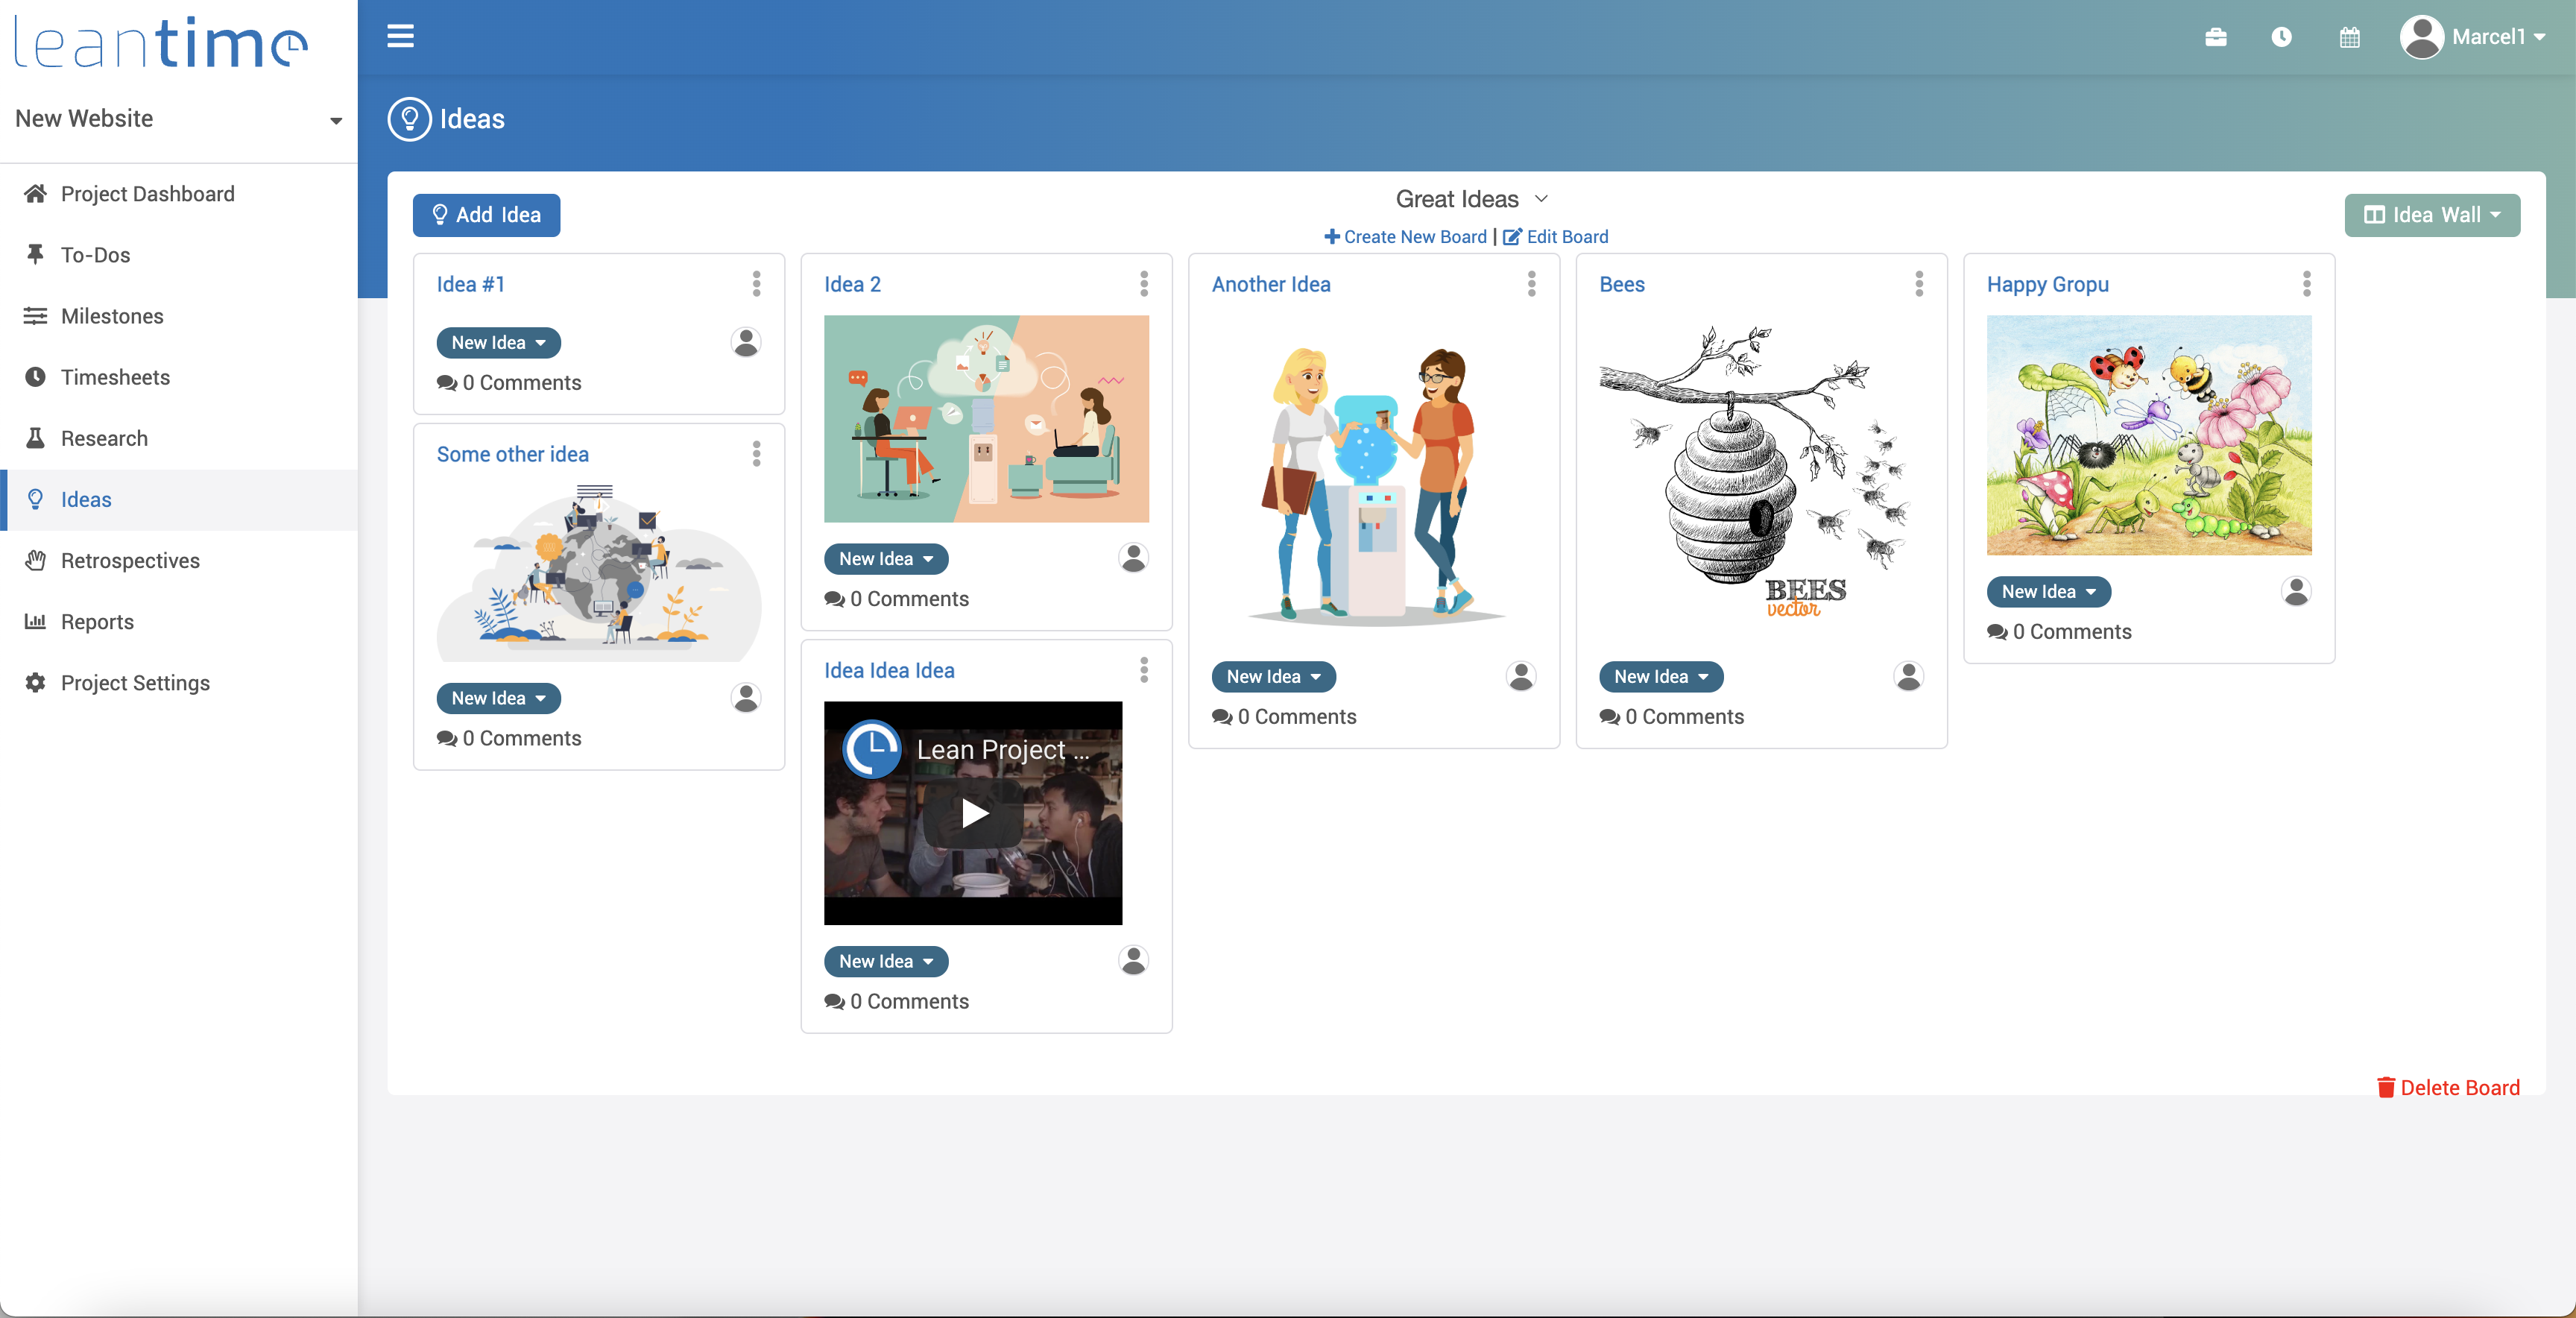Open the briefcase projects icon

point(2215,37)
